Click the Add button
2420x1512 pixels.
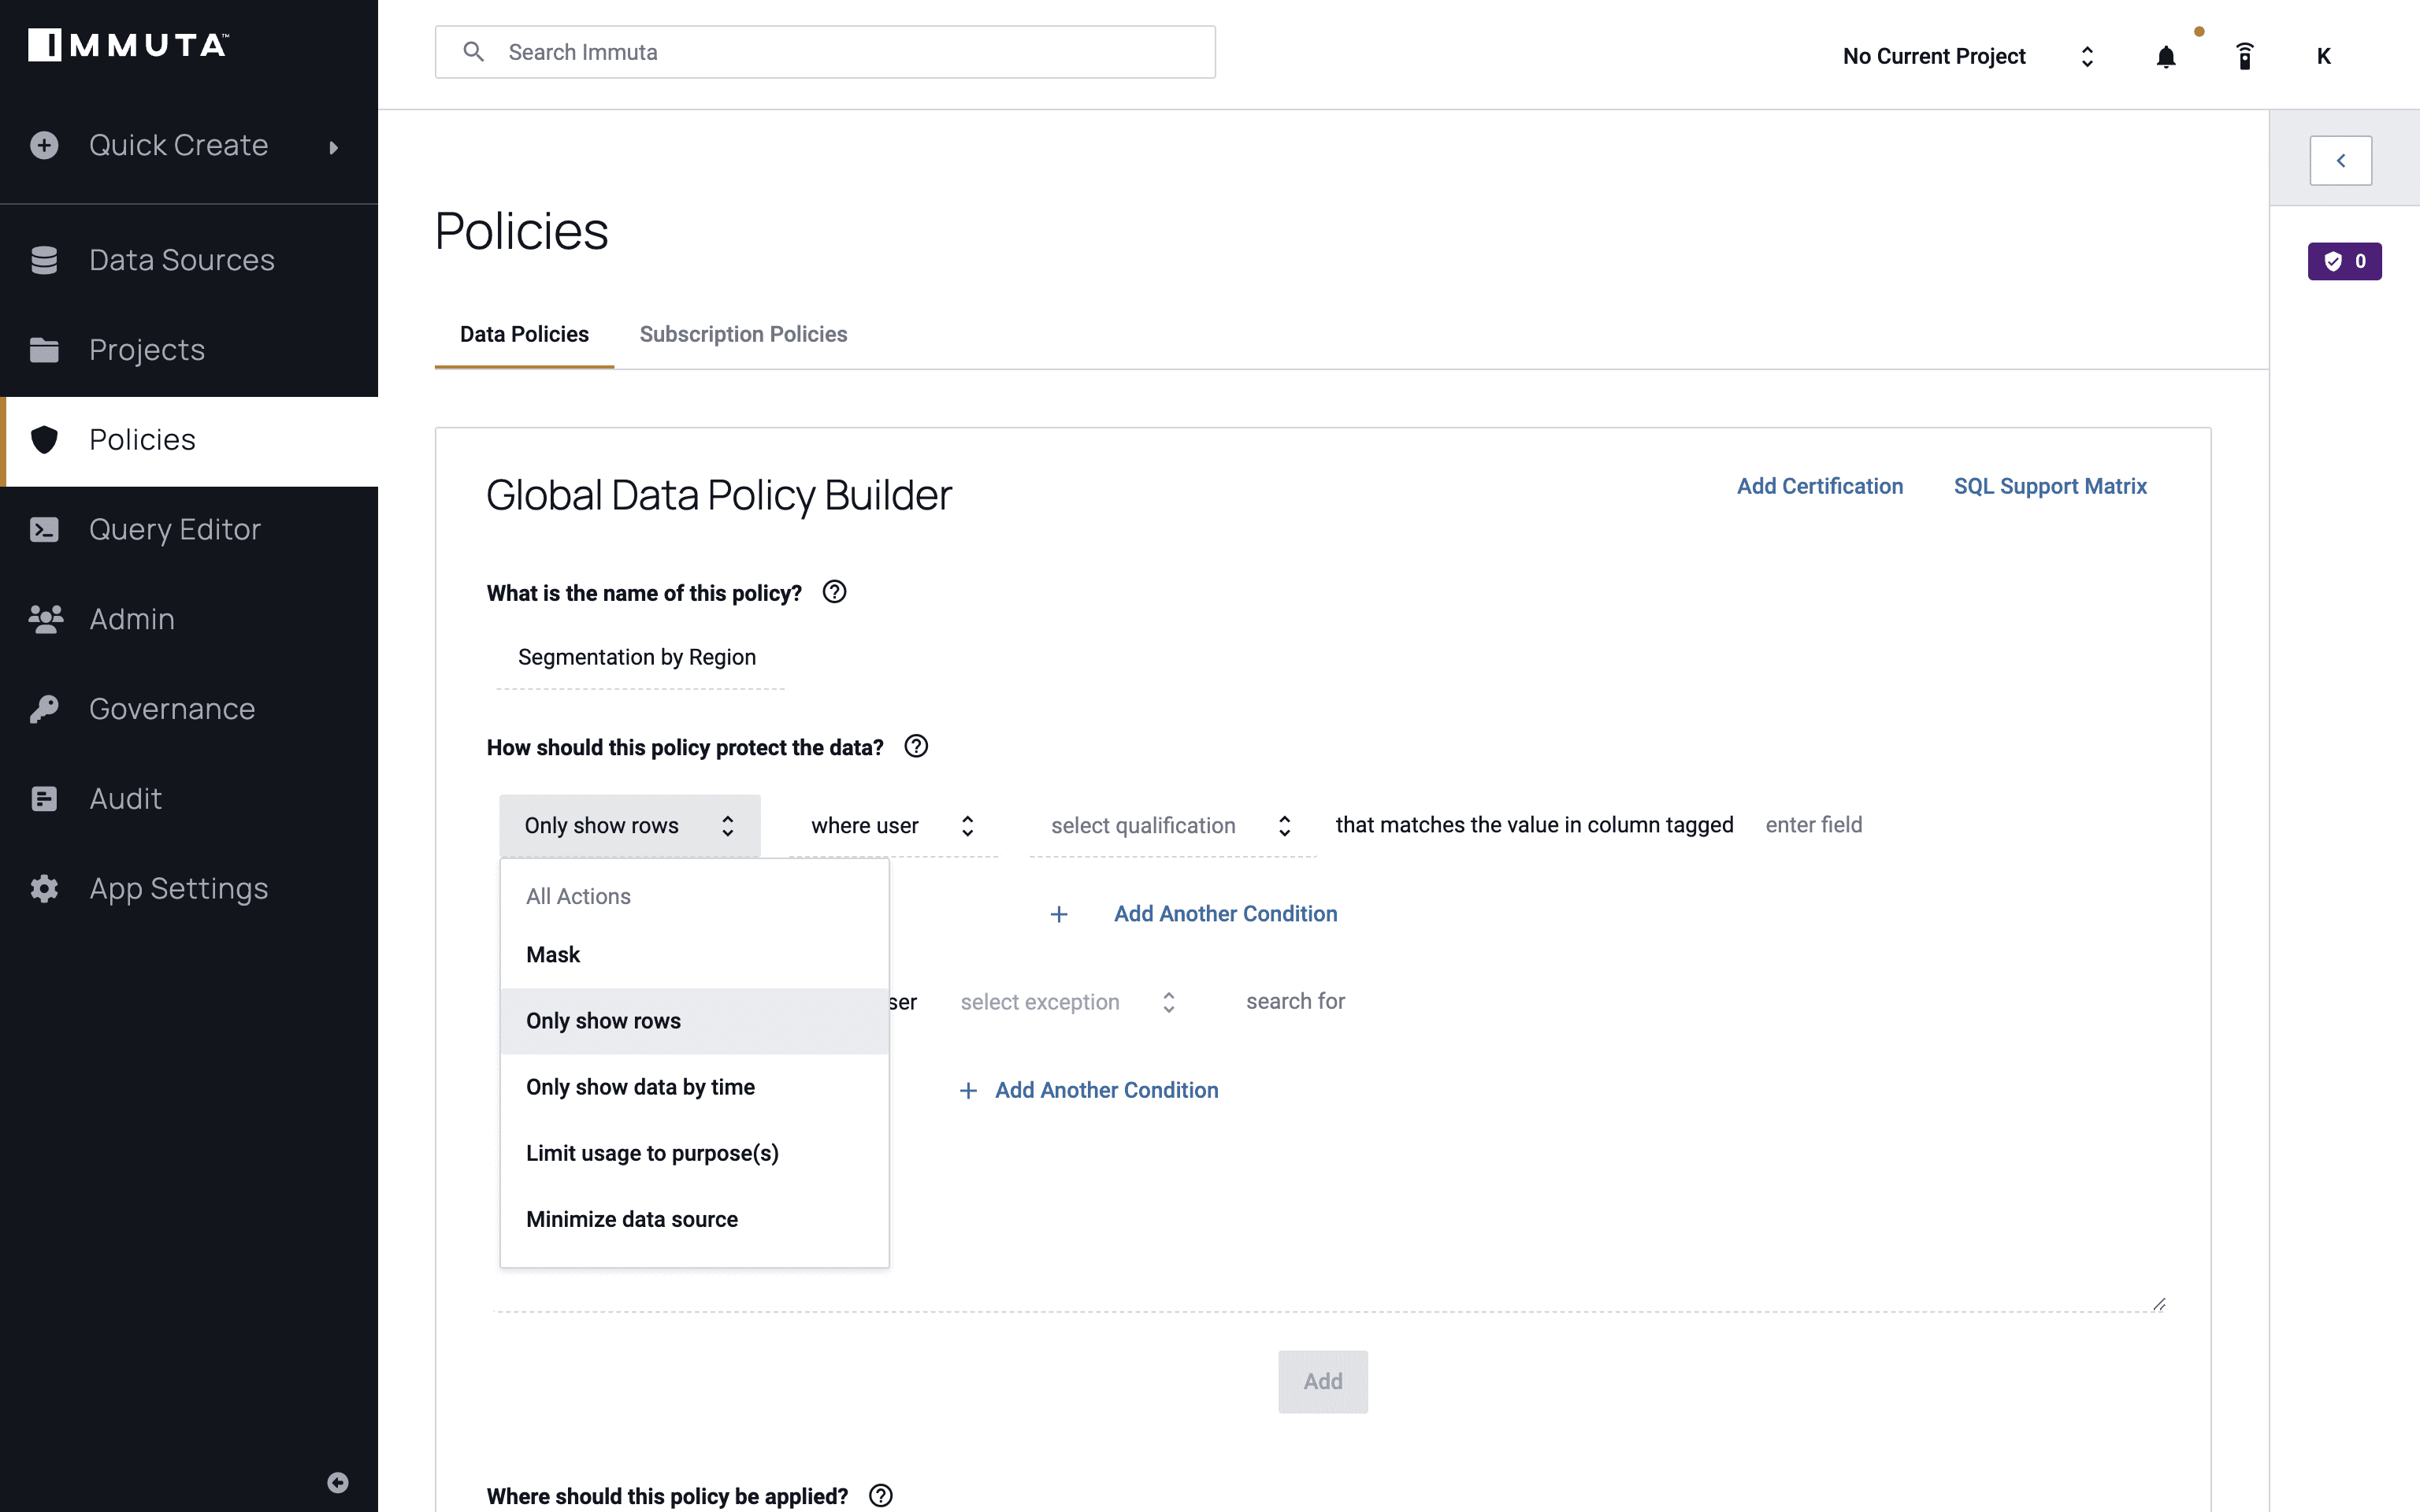pyautogui.click(x=1322, y=1381)
